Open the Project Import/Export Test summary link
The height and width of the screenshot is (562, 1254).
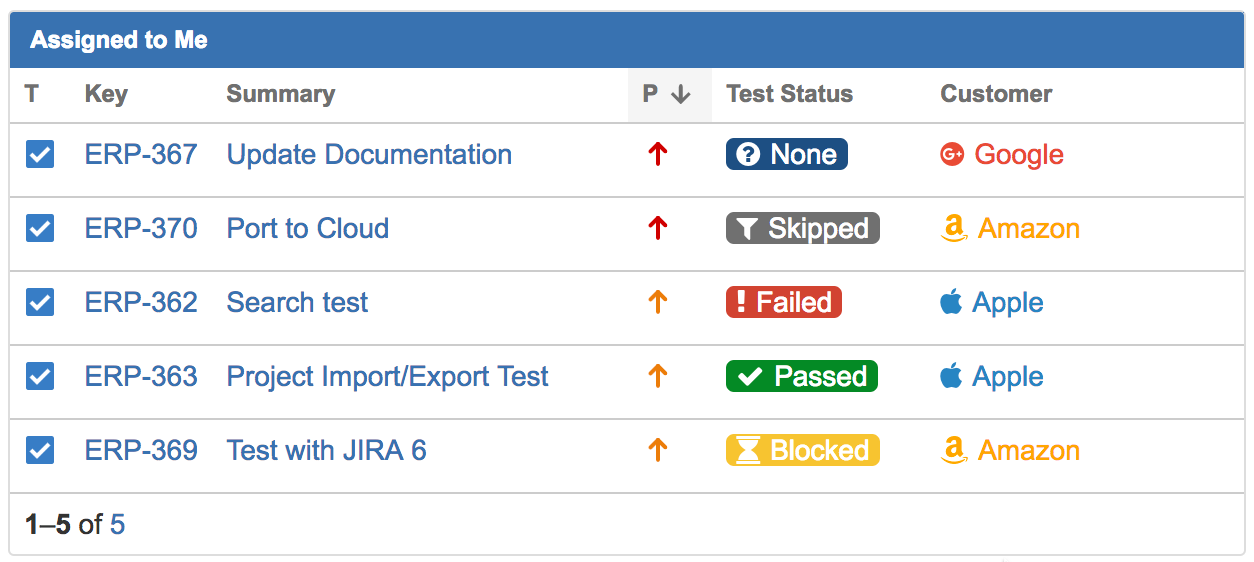[387, 376]
